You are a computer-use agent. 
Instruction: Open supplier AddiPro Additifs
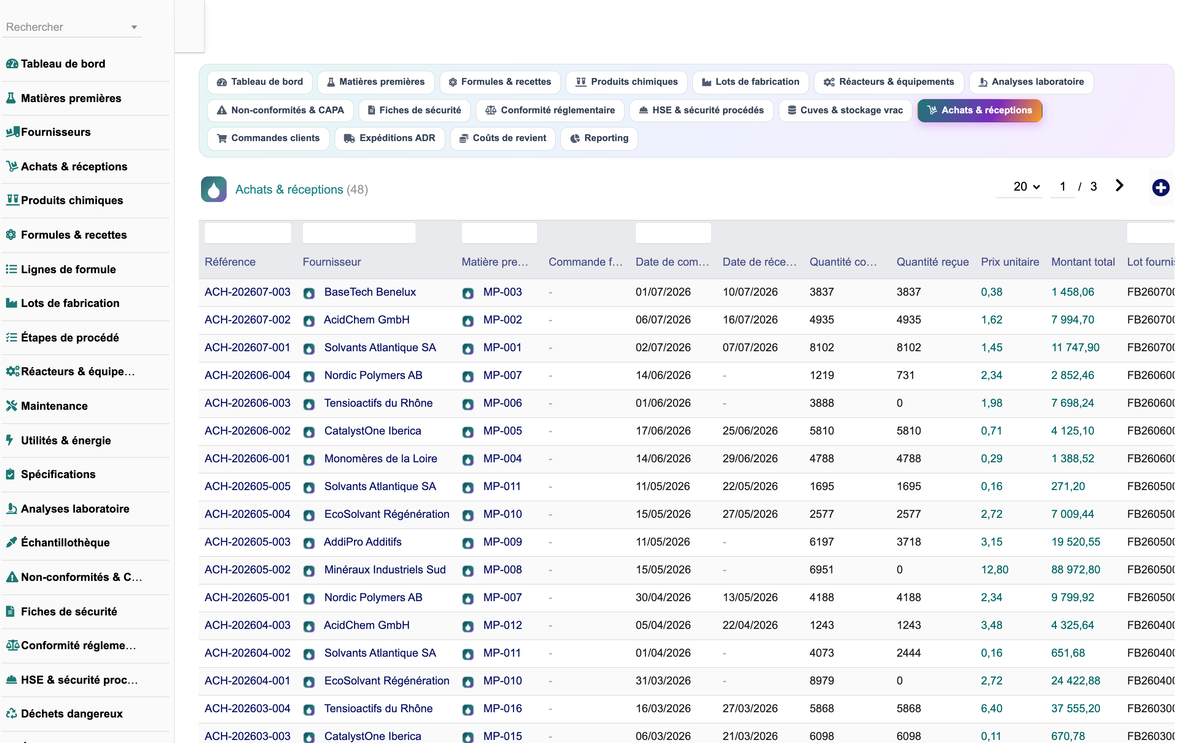pyautogui.click(x=363, y=542)
